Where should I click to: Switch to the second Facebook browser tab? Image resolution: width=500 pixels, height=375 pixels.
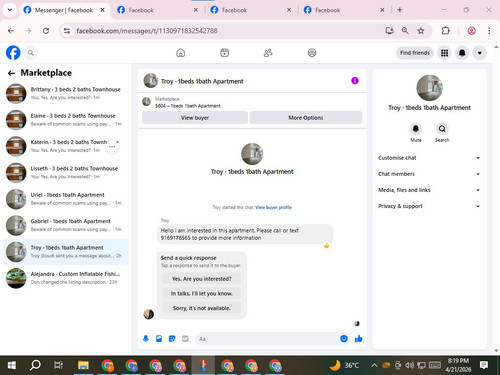[x=157, y=10]
